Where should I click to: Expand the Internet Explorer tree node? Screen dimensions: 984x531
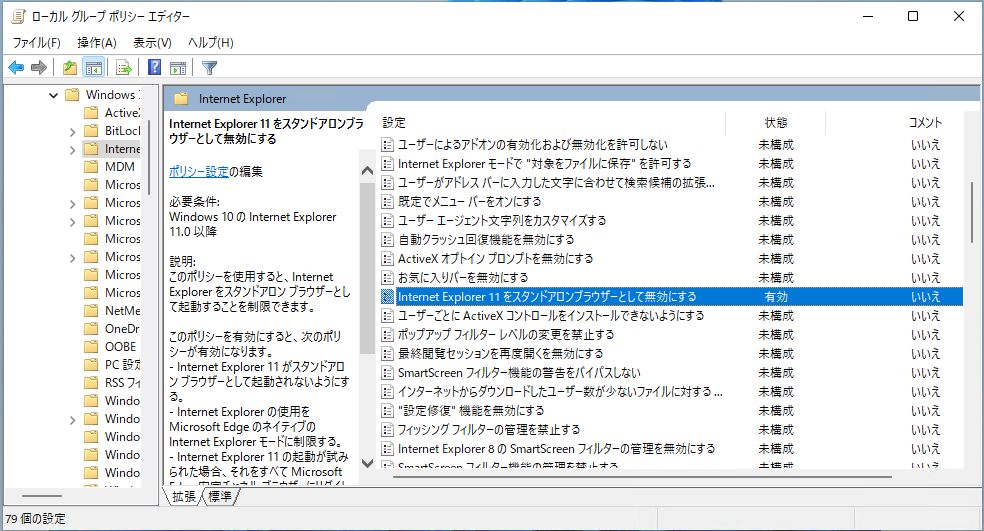72,150
